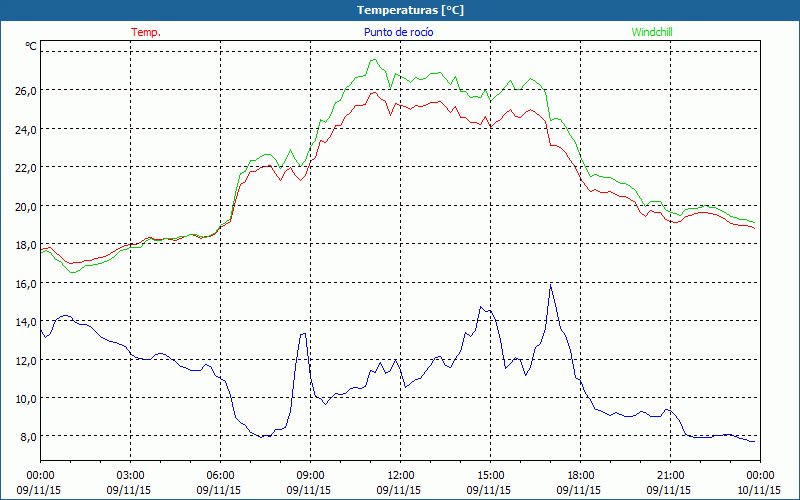800x500 pixels.
Task: Click the green Windchill legend label
Action: 652,32
